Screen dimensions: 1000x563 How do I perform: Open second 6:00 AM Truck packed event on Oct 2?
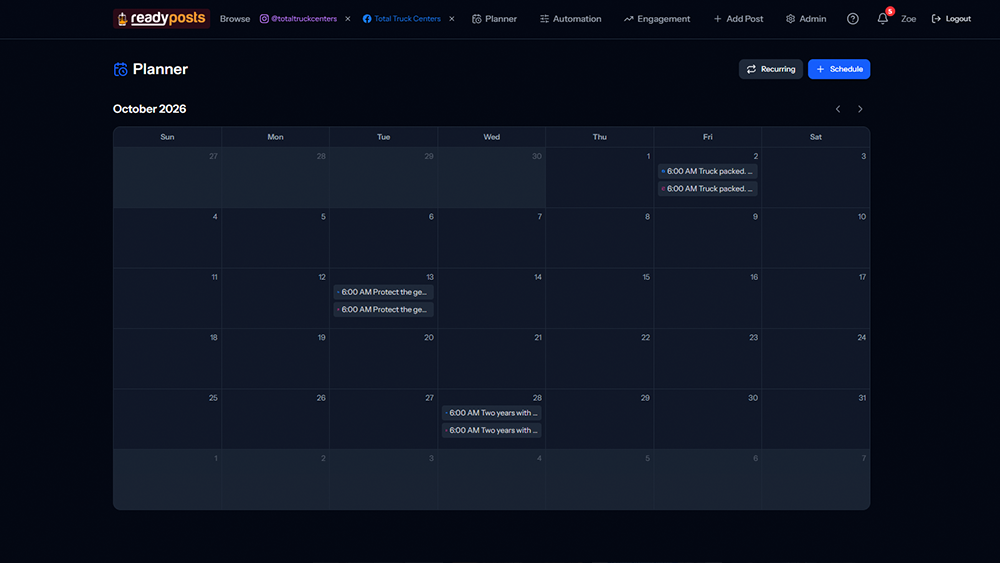[707, 189]
